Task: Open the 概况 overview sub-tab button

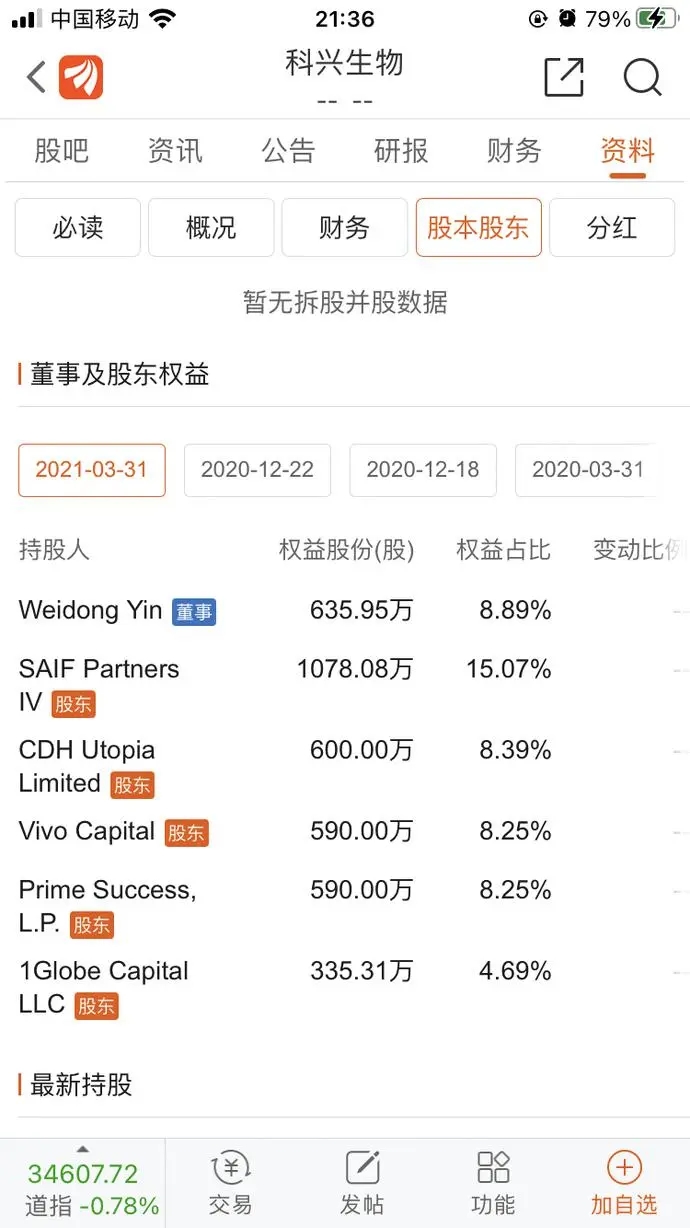Action: (x=211, y=228)
